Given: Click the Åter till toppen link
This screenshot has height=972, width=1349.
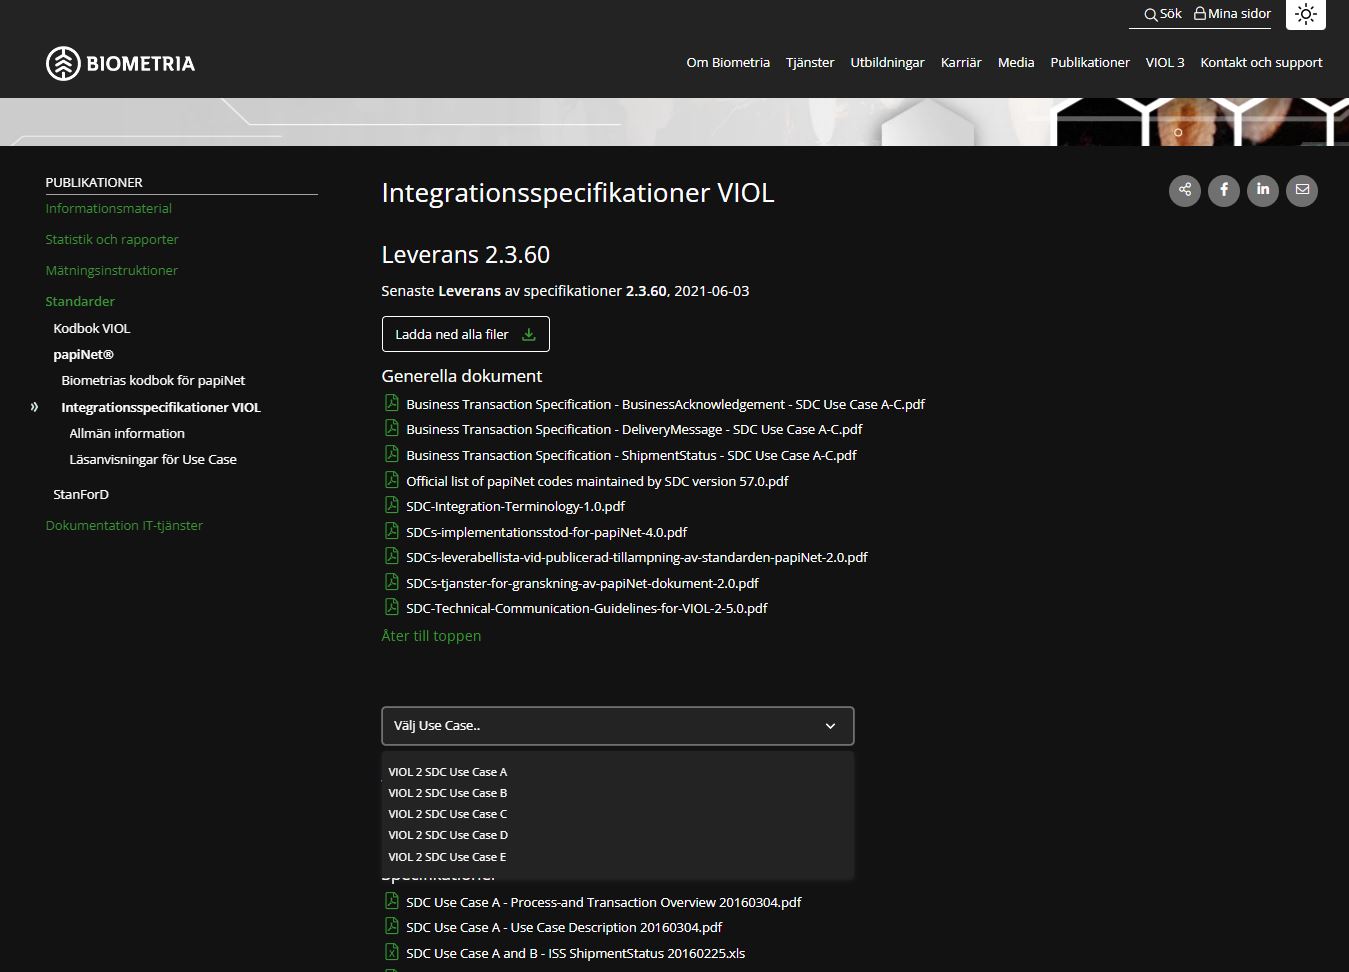Looking at the screenshot, I should click(431, 635).
